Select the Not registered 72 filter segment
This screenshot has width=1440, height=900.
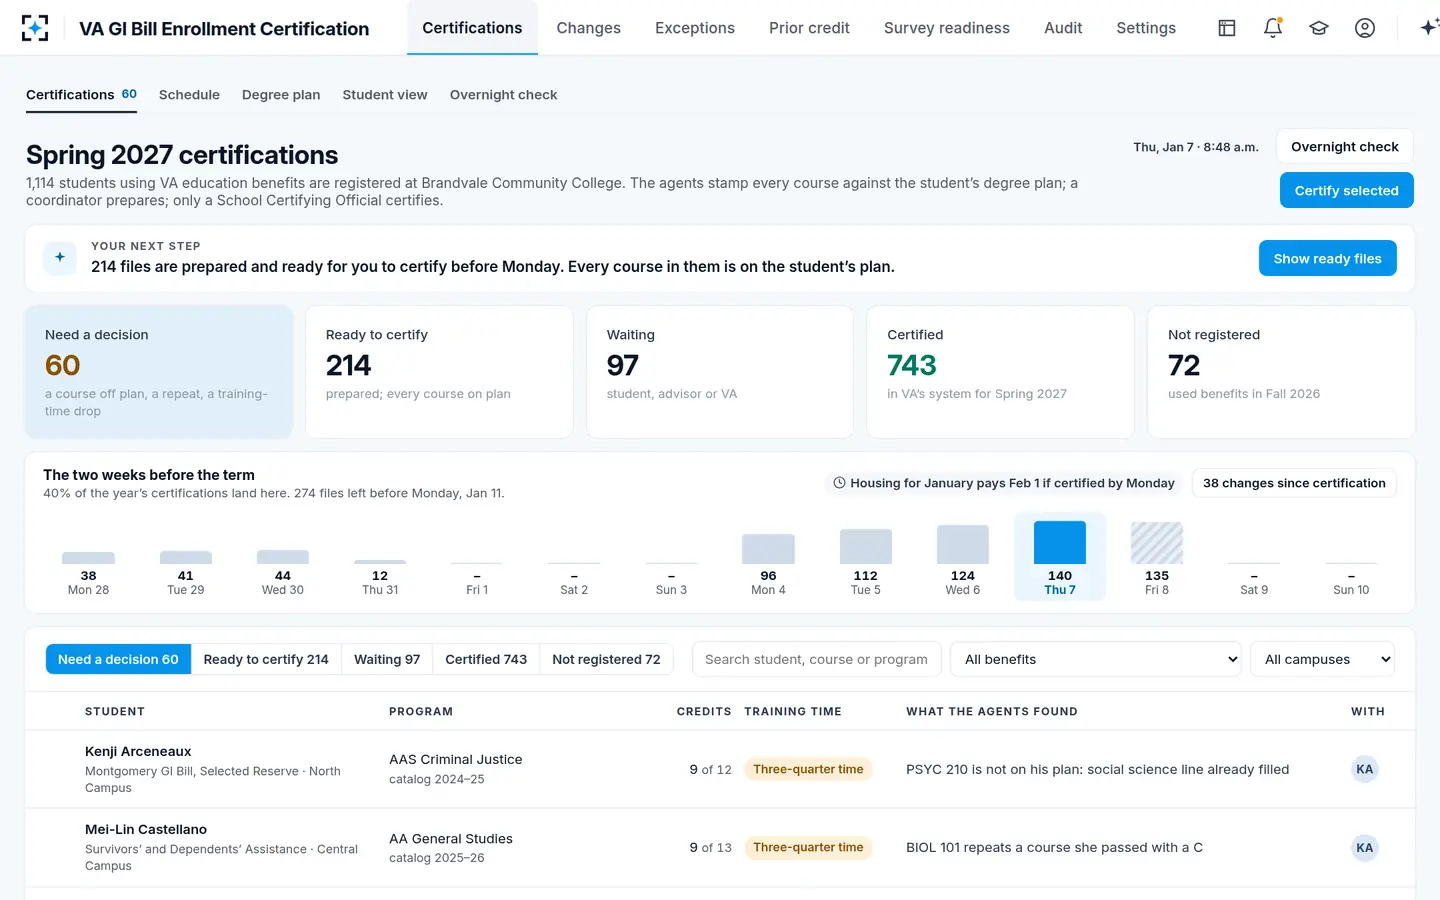(606, 659)
